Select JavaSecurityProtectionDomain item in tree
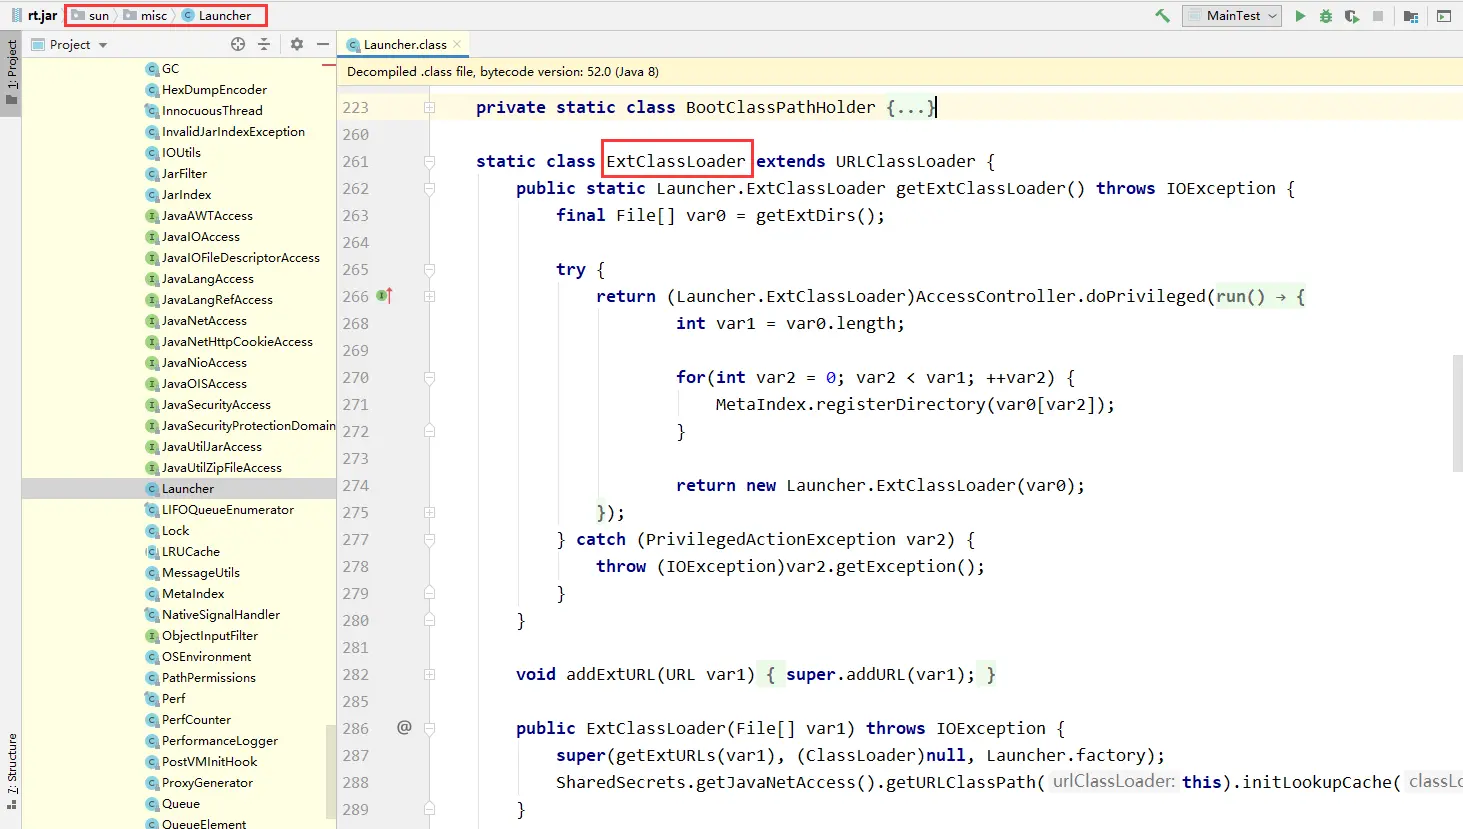The width and height of the screenshot is (1463, 829). (x=248, y=425)
